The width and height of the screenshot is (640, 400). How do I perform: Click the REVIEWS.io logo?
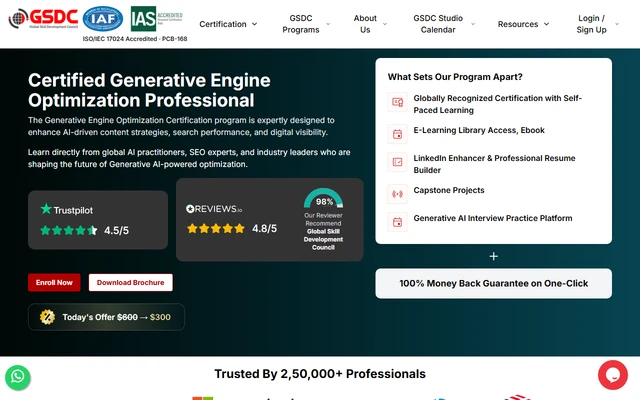[214, 209]
